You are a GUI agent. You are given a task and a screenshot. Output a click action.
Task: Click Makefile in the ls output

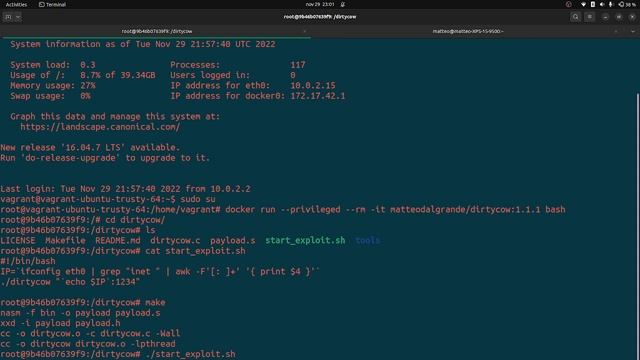click(65, 240)
